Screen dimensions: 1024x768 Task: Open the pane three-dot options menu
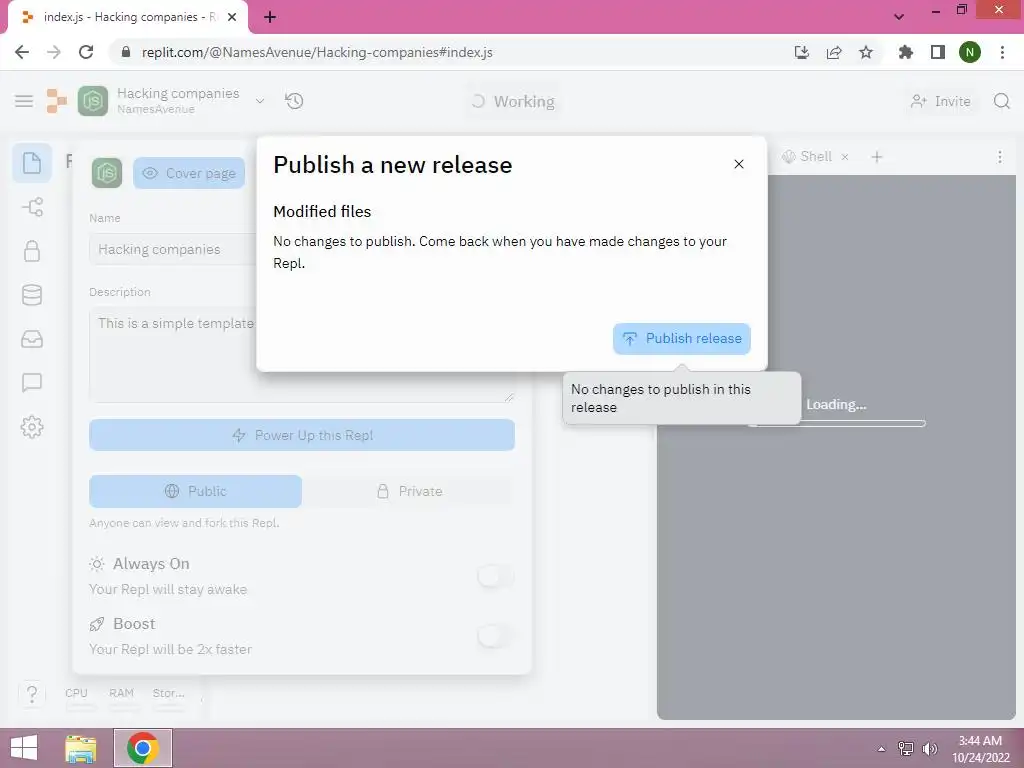(x=999, y=157)
